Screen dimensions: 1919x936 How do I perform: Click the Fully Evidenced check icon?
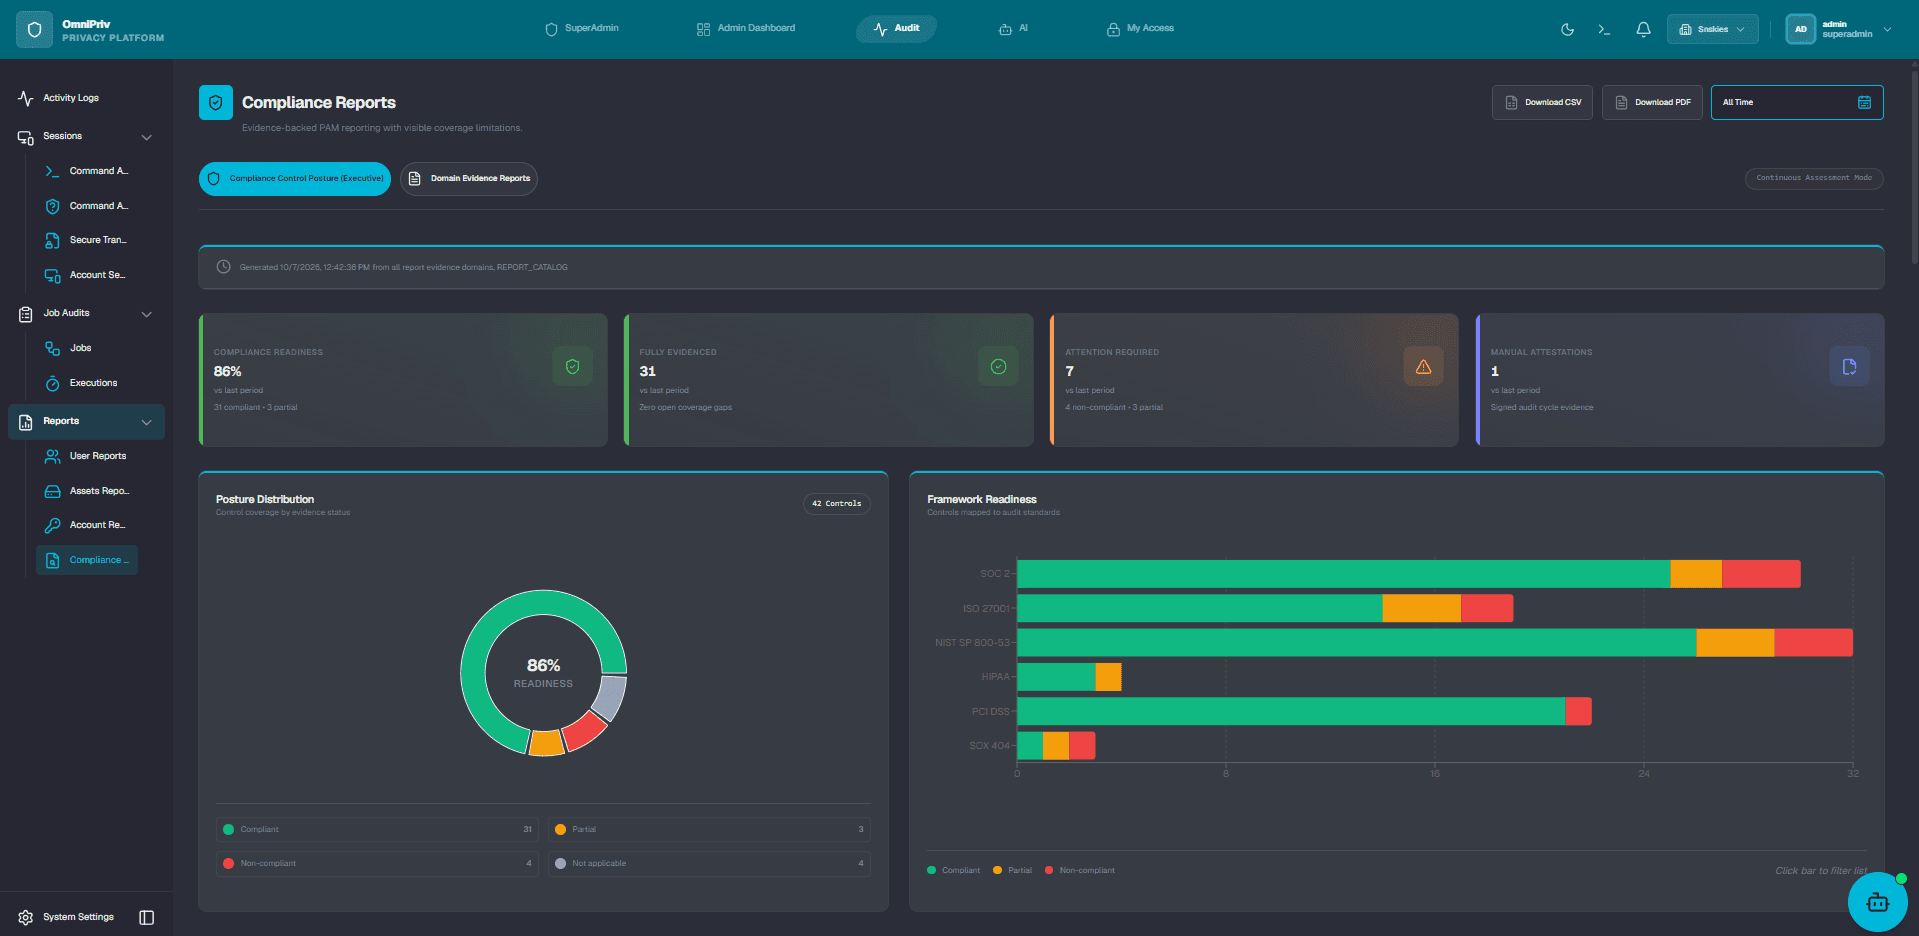point(998,367)
